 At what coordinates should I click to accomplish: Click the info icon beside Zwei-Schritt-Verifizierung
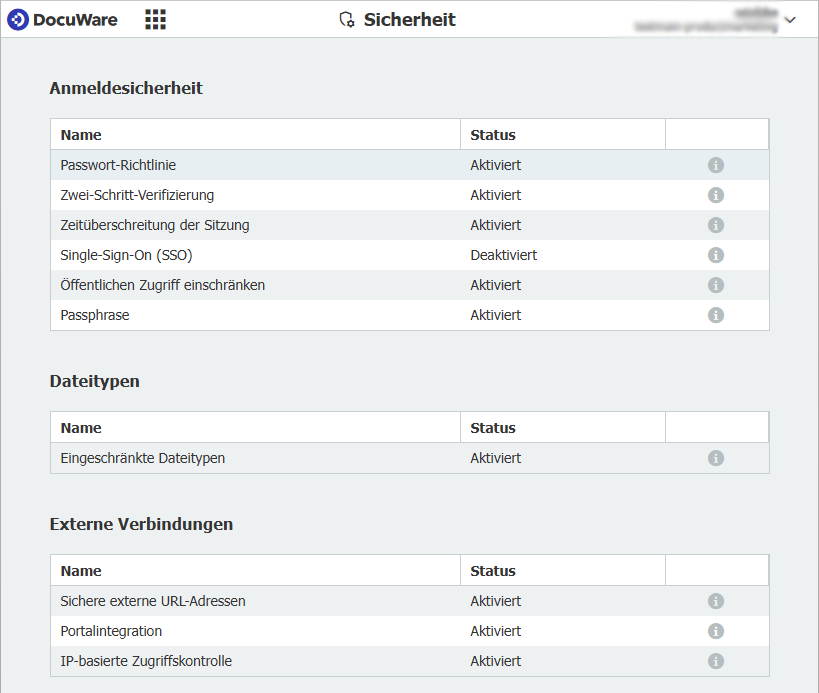[x=716, y=195]
